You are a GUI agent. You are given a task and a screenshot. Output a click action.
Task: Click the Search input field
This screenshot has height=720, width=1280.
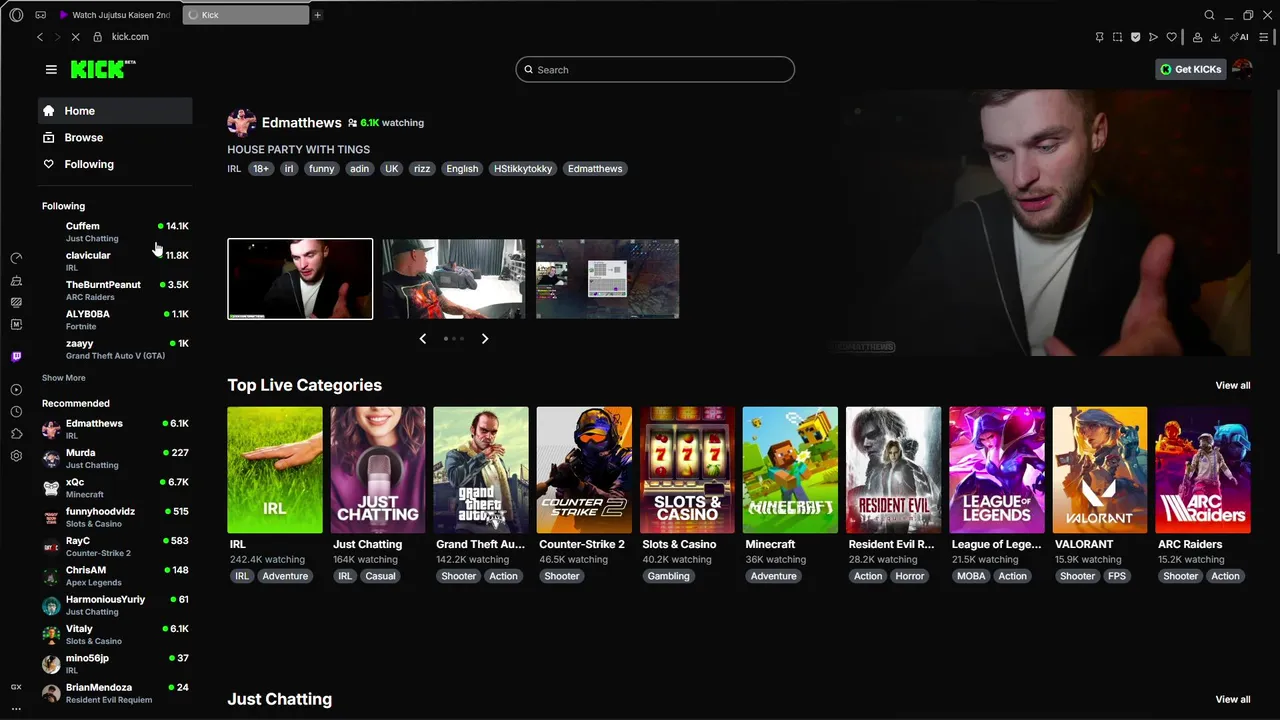655,70
